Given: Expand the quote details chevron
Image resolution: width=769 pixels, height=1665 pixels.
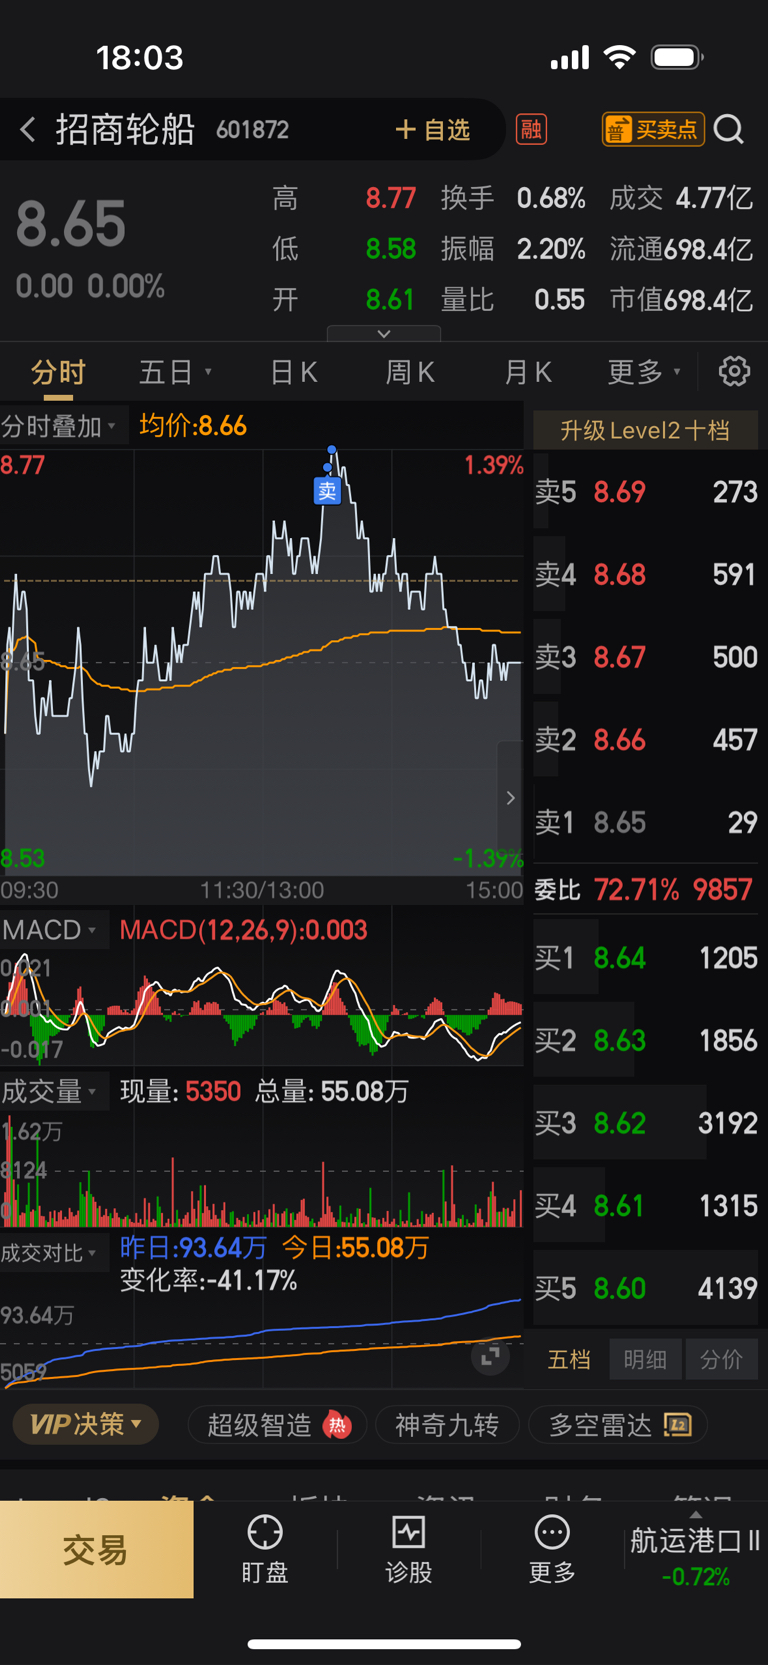Looking at the screenshot, I should 384,333.
